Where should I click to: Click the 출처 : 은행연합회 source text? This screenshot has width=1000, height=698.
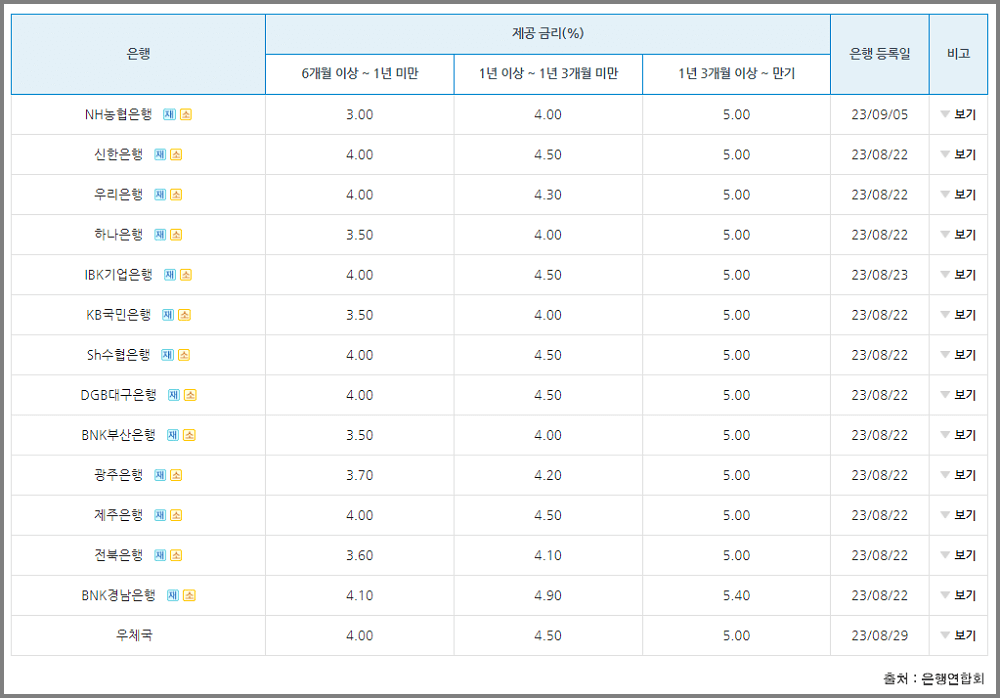[934, 679]
